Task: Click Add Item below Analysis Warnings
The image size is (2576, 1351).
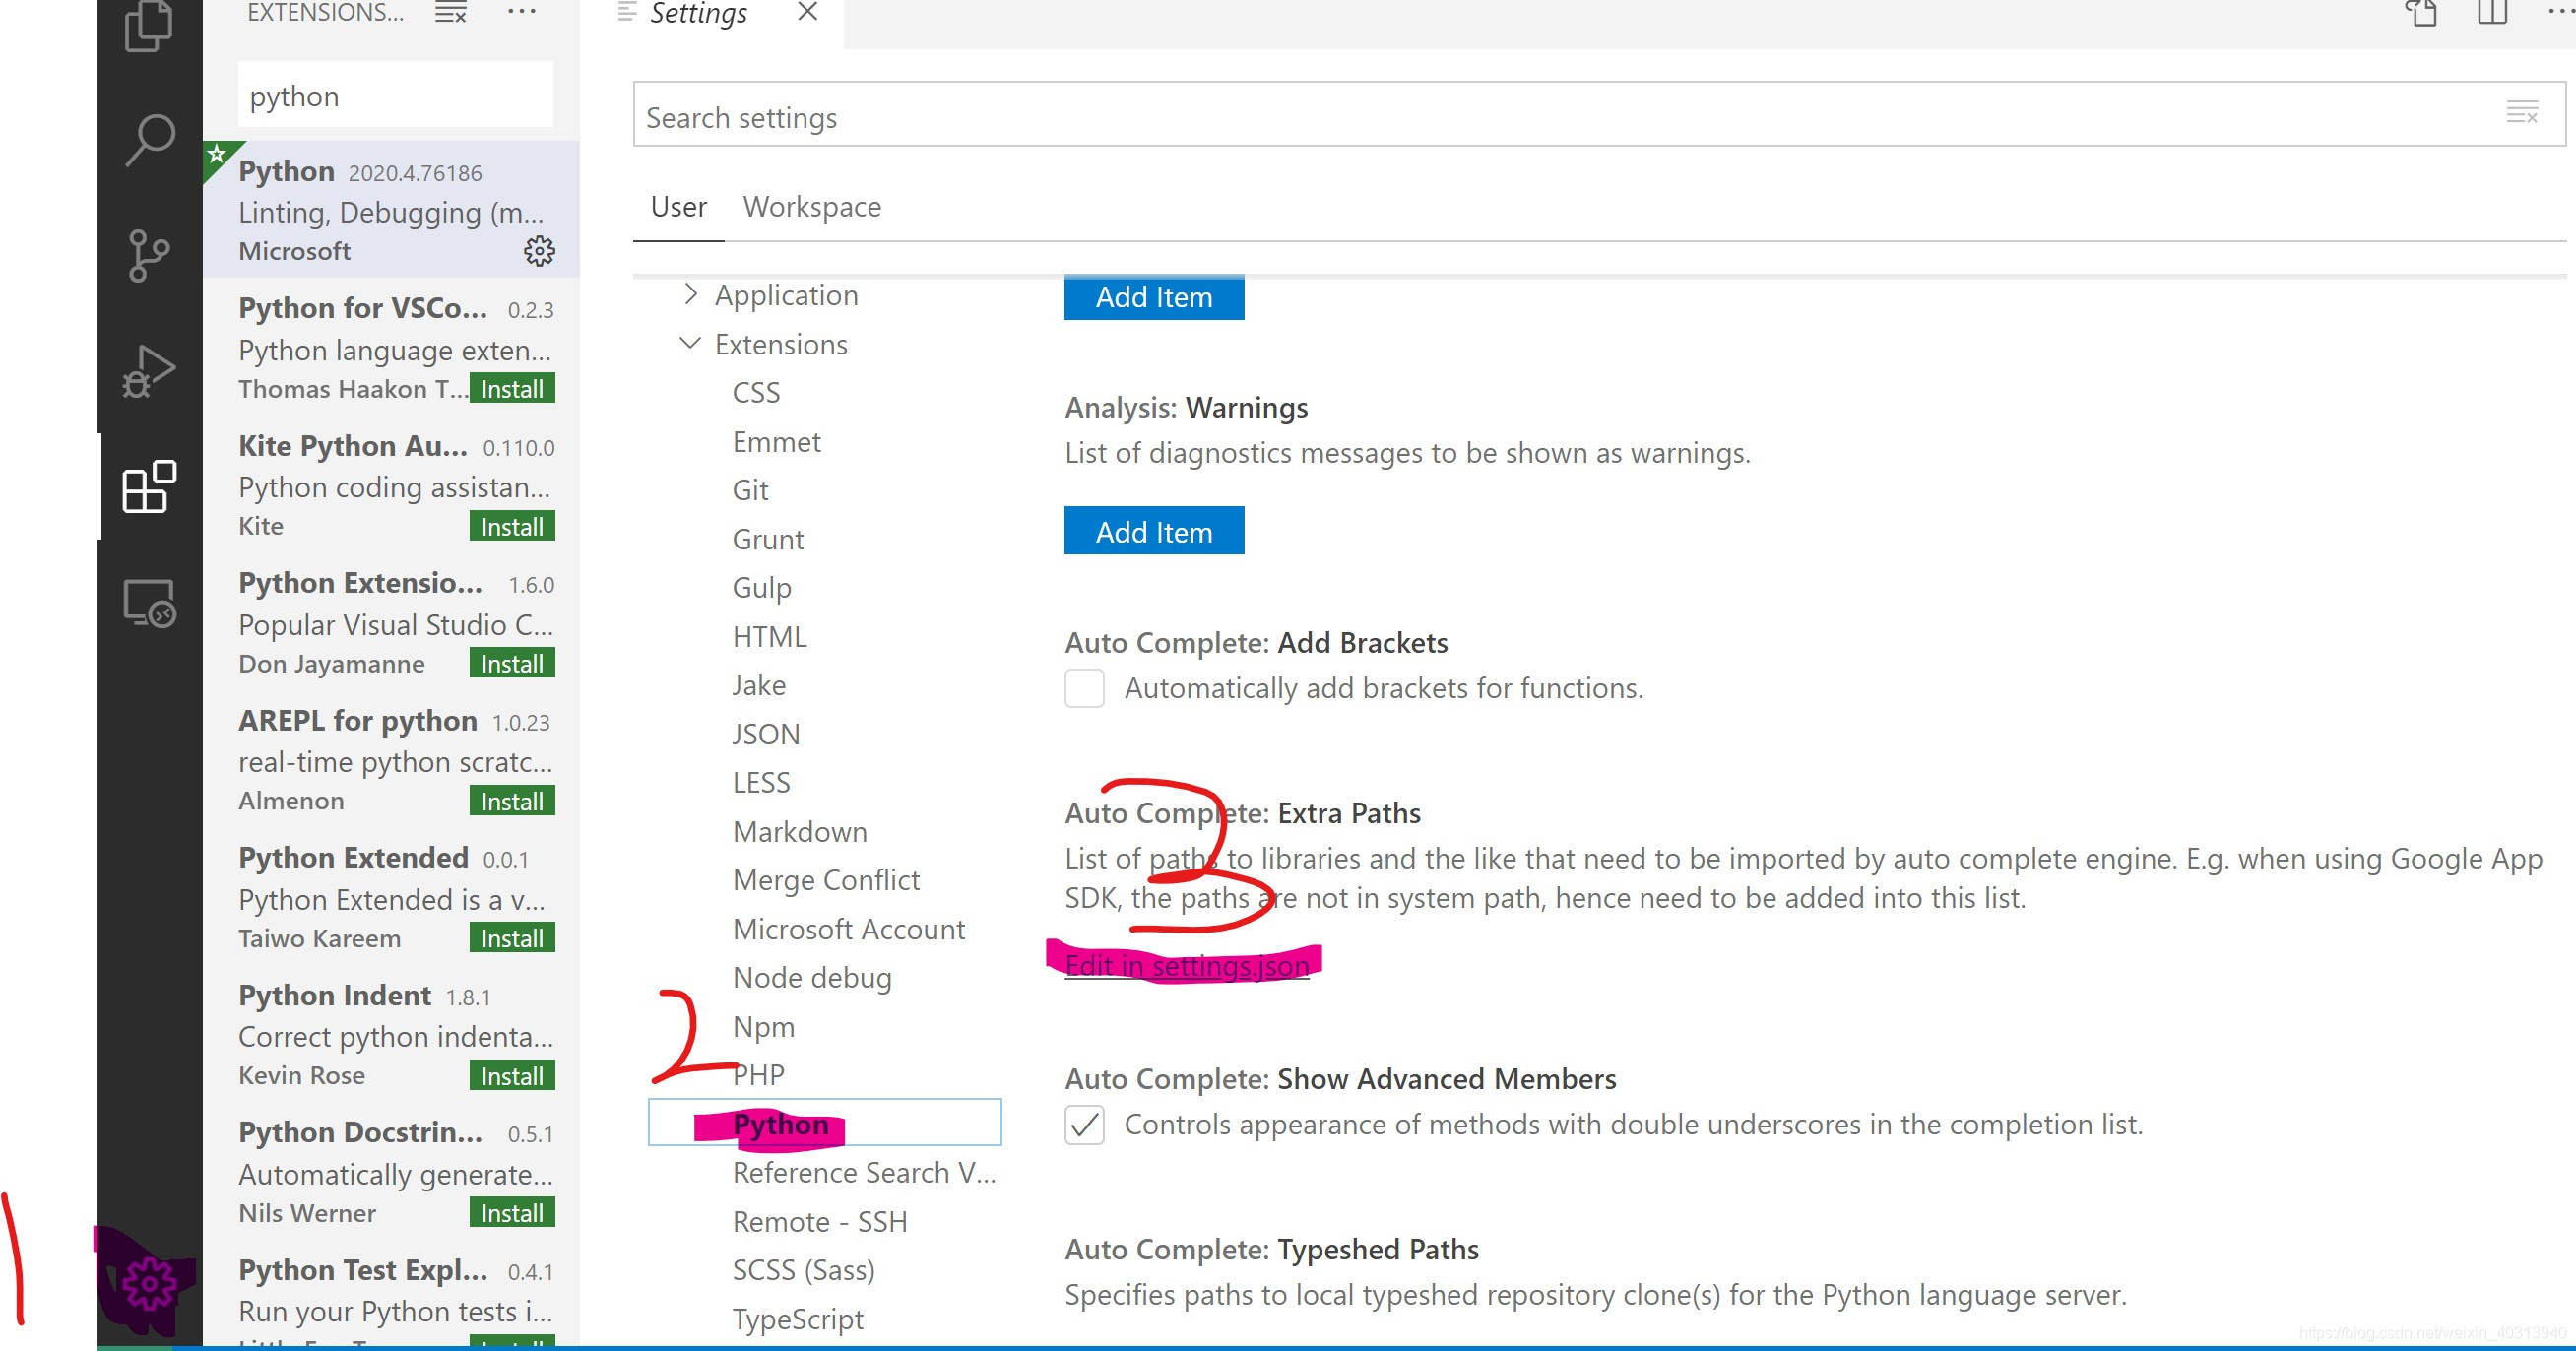Action: (1154, 531)
